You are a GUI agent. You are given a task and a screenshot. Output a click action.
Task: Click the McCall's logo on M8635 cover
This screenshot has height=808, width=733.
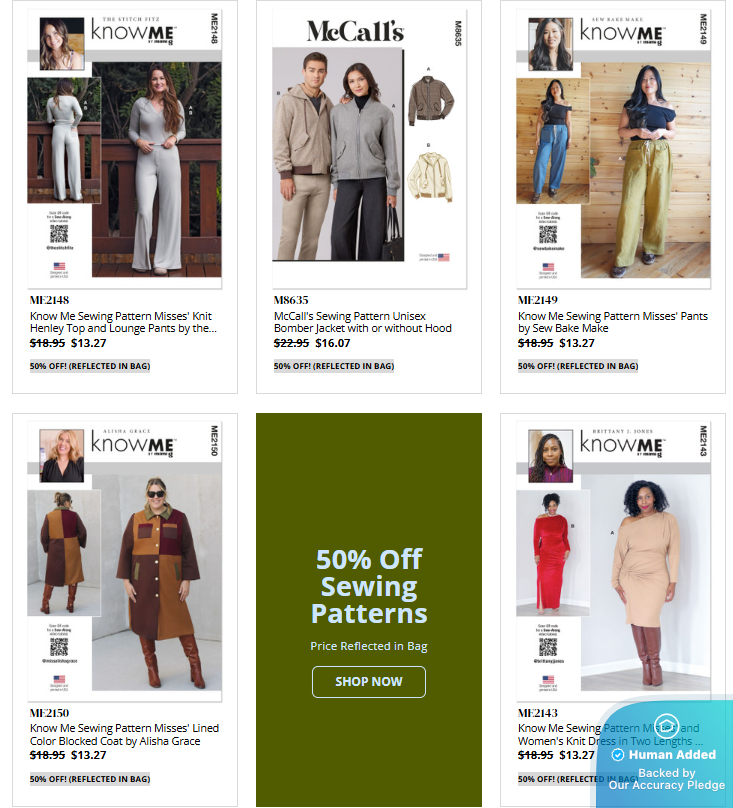pyautogui.click(x=355, y=31)
